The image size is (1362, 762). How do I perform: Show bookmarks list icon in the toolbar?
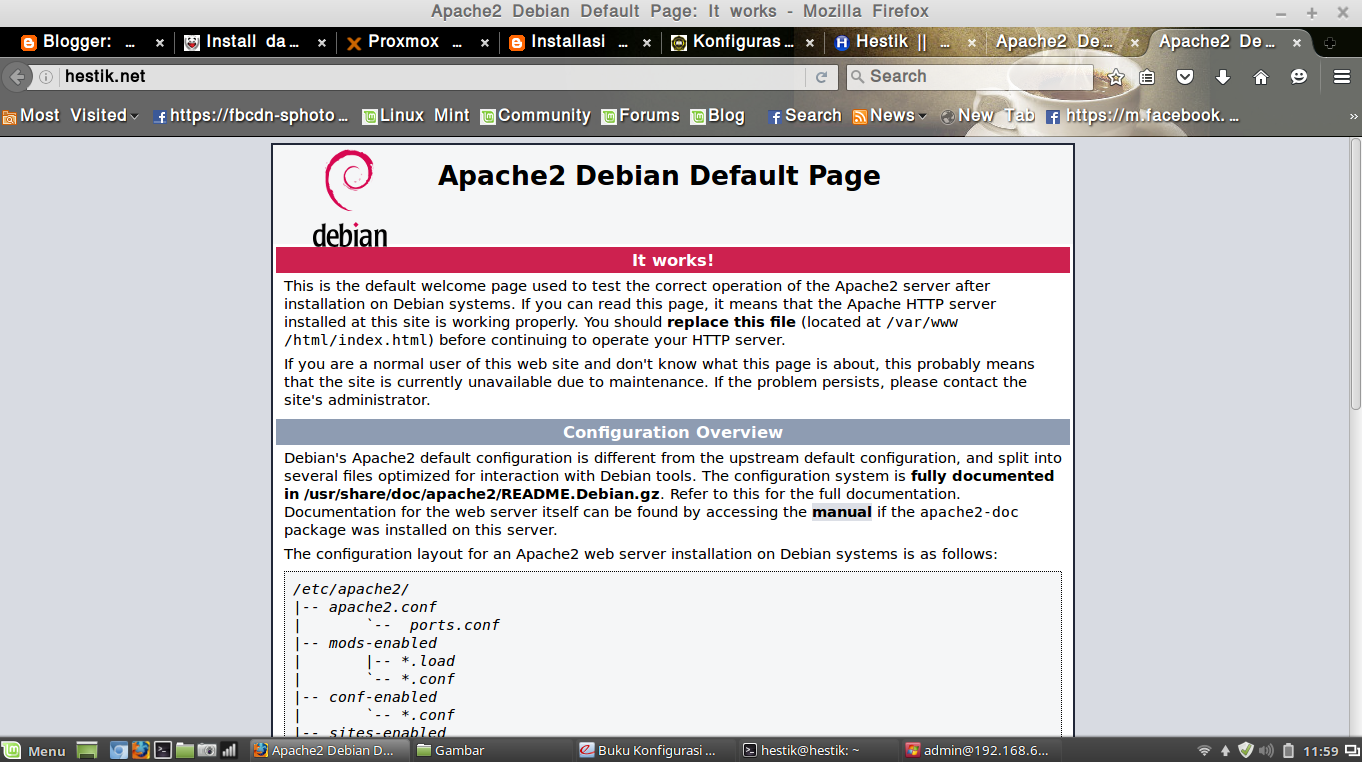click(1148, 77)
